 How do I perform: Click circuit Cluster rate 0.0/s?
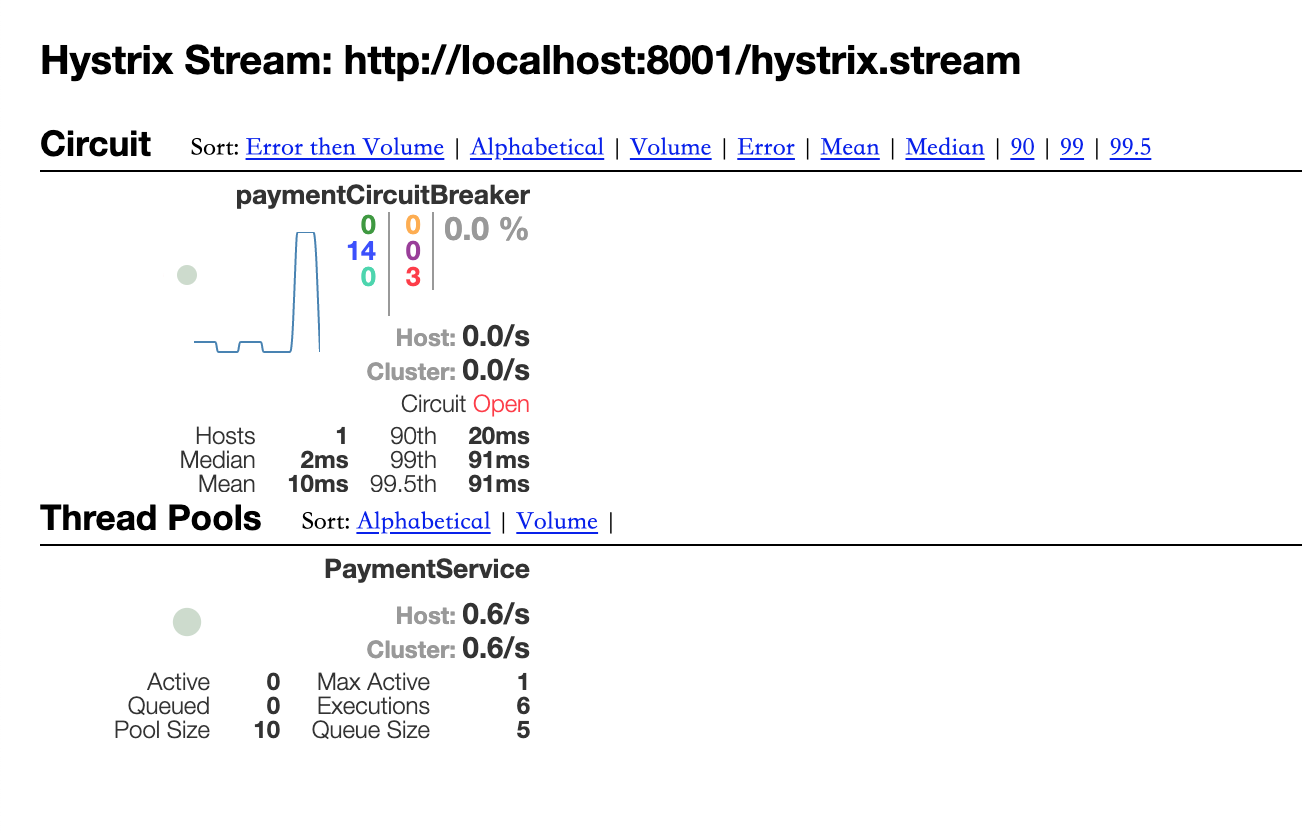pyautogui.click(x=496, y=372)
